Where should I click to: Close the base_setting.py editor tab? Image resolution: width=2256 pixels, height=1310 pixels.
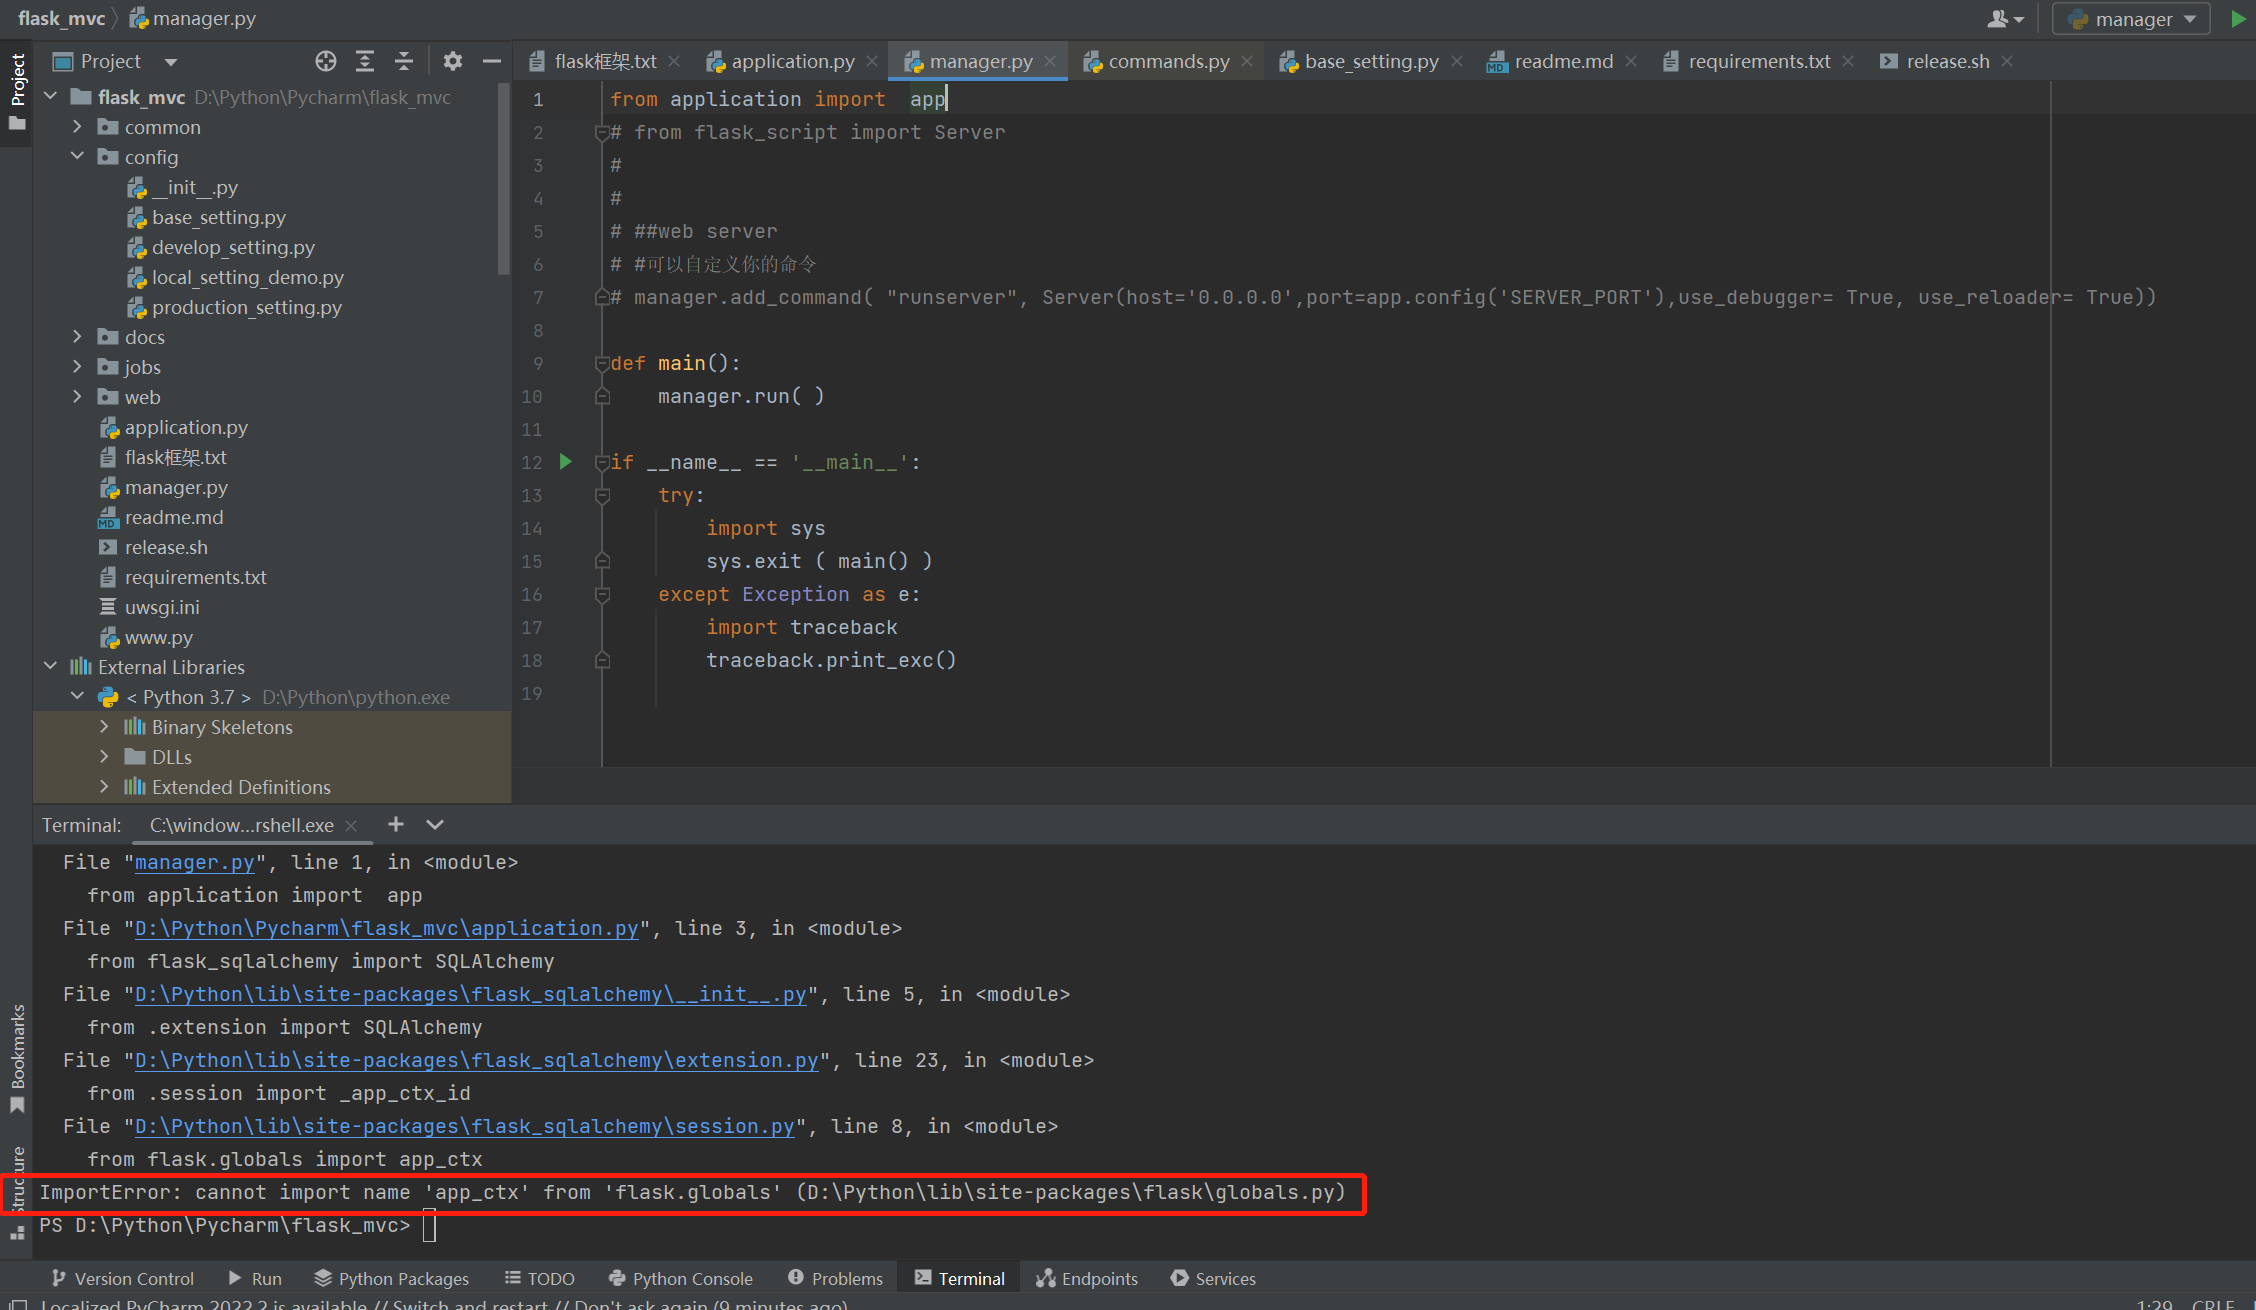tap(1456, 61)
